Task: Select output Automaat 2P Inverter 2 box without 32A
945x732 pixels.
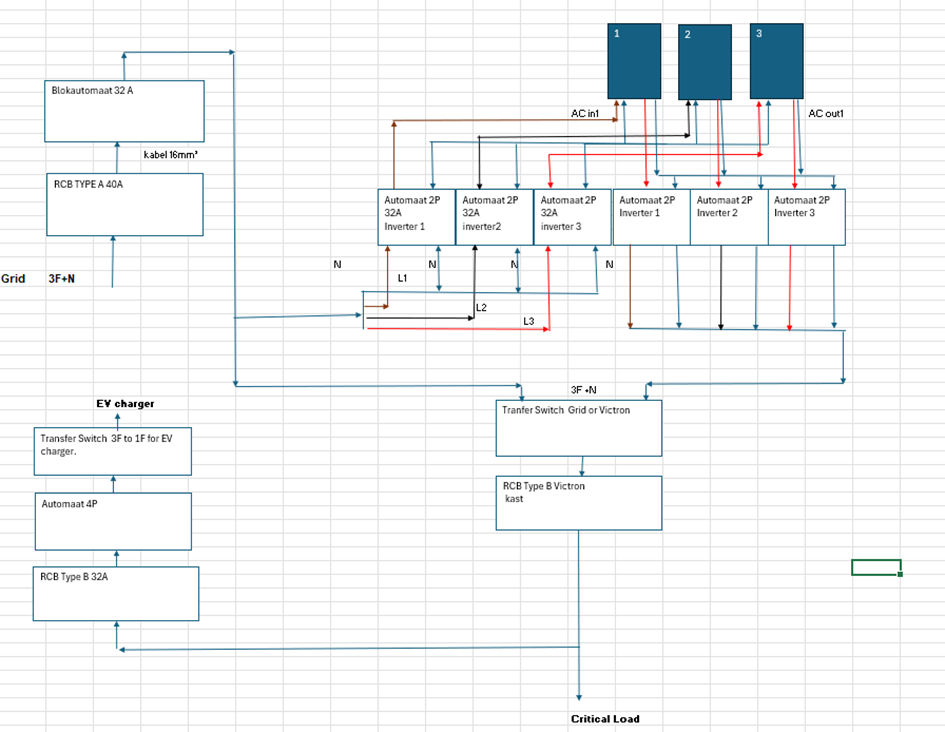Action: click(729, 217)
